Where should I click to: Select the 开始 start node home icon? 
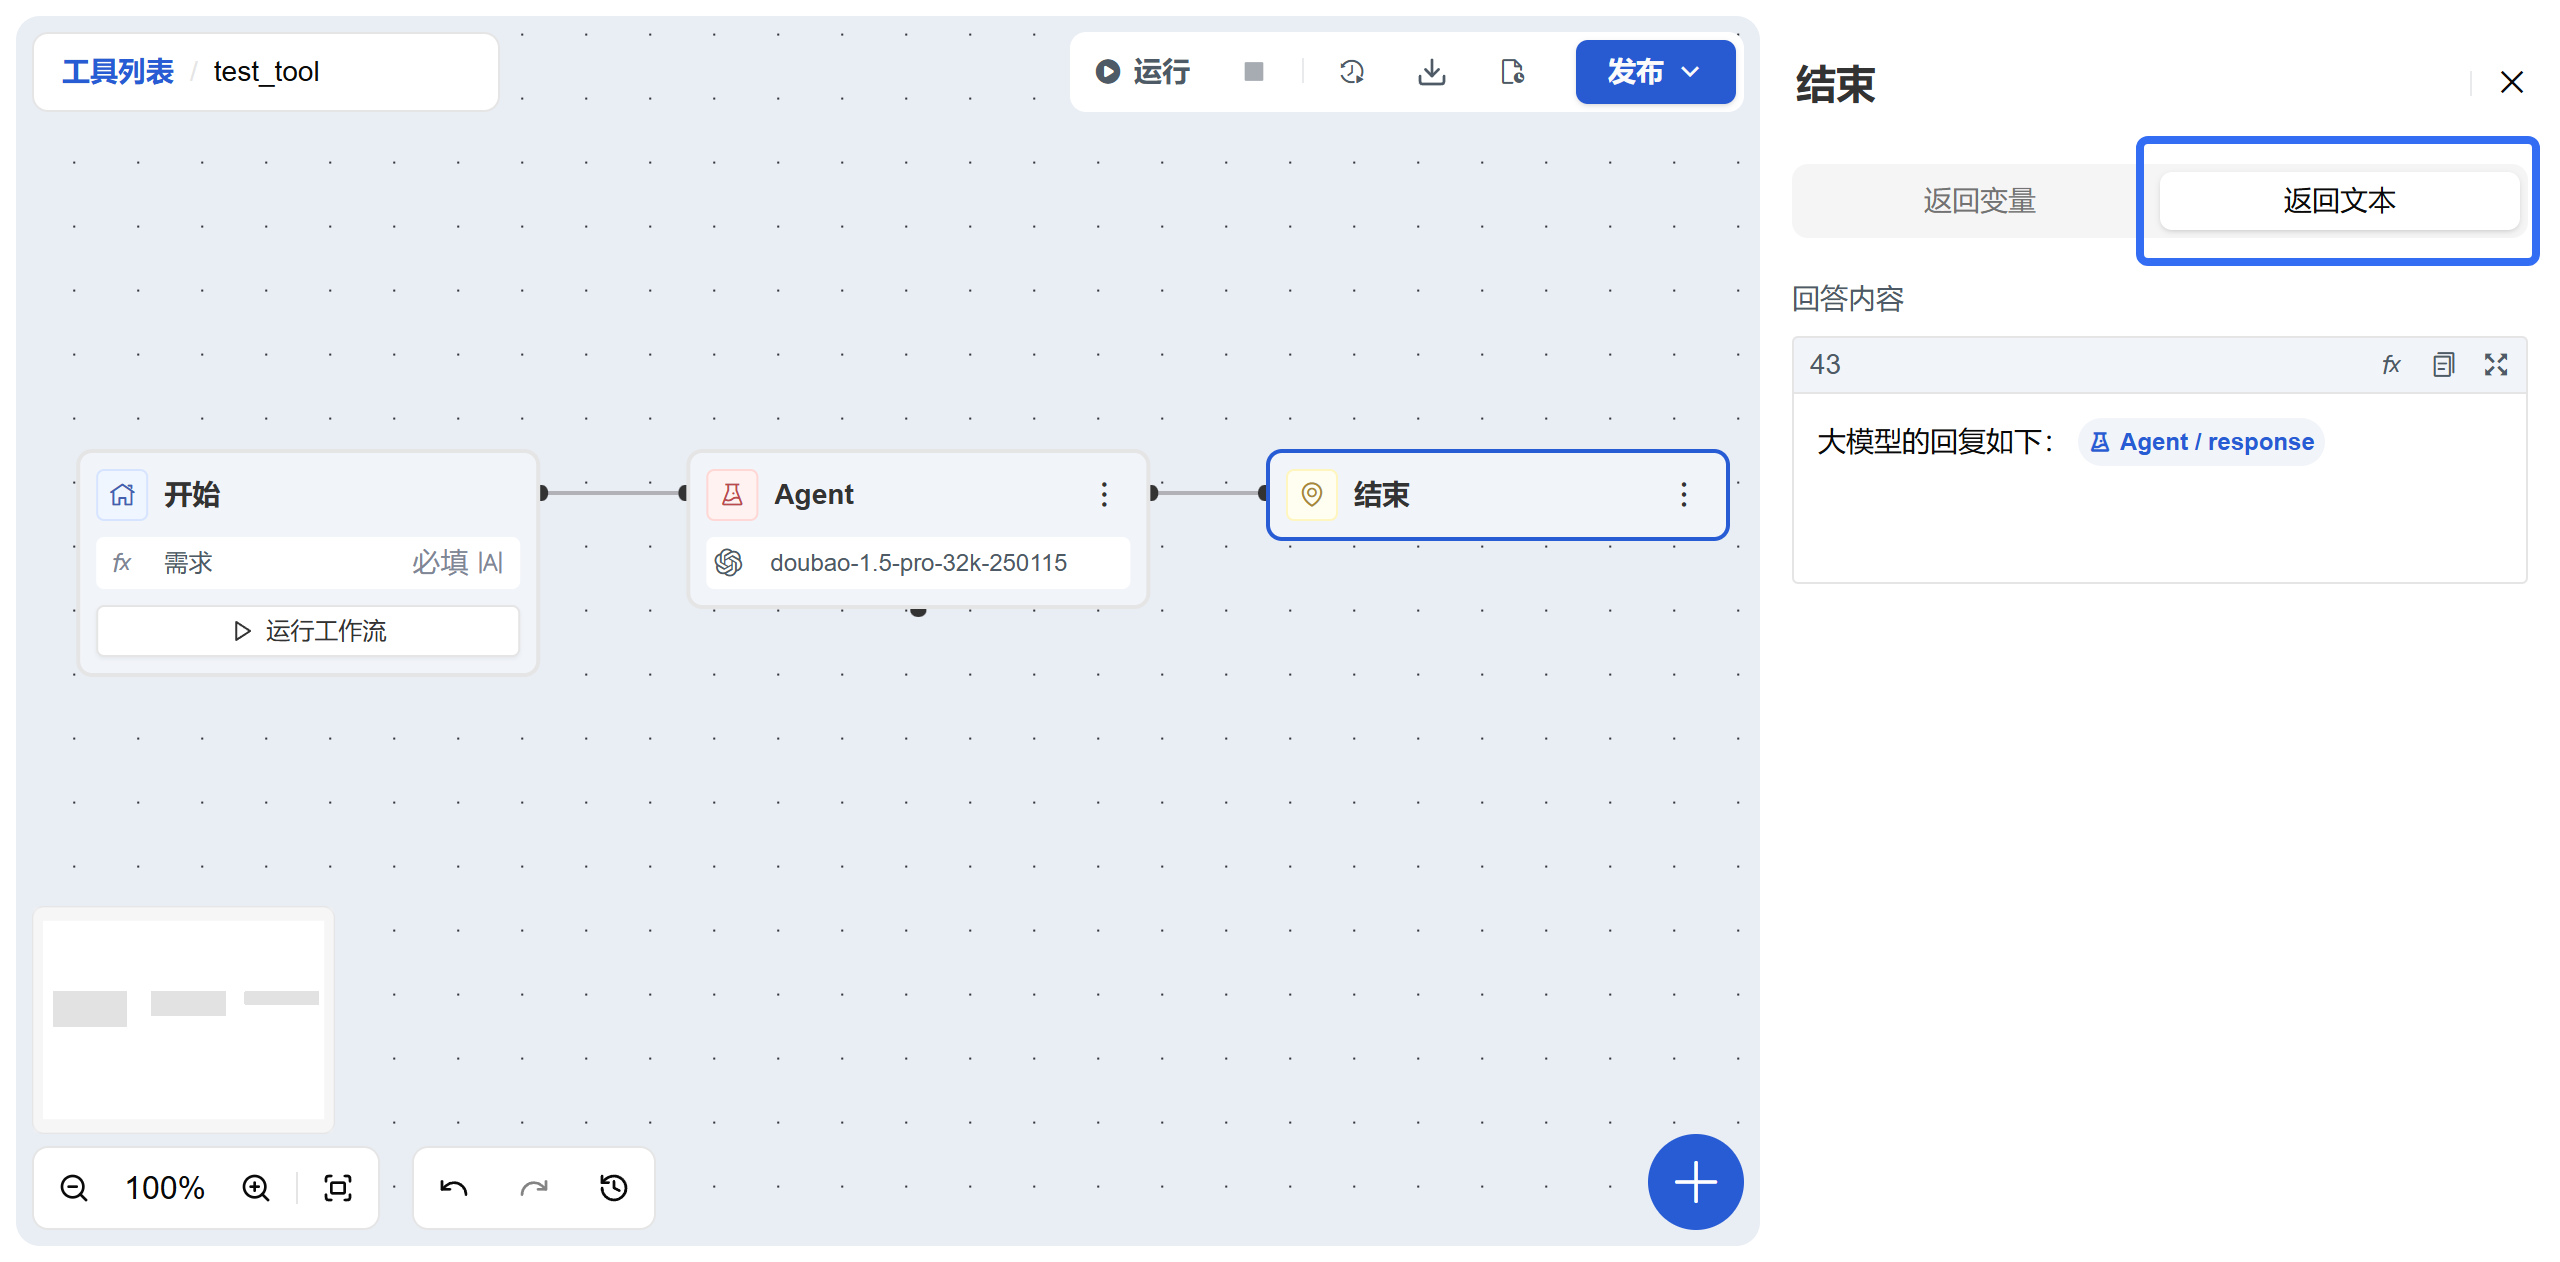click(x=122, y=494)
